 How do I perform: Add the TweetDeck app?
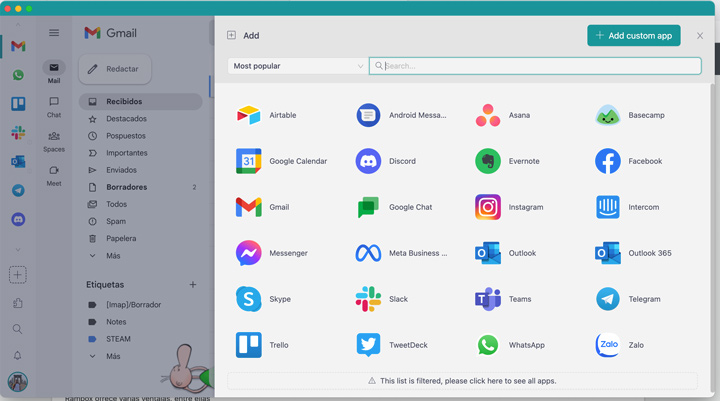point(392,345)
